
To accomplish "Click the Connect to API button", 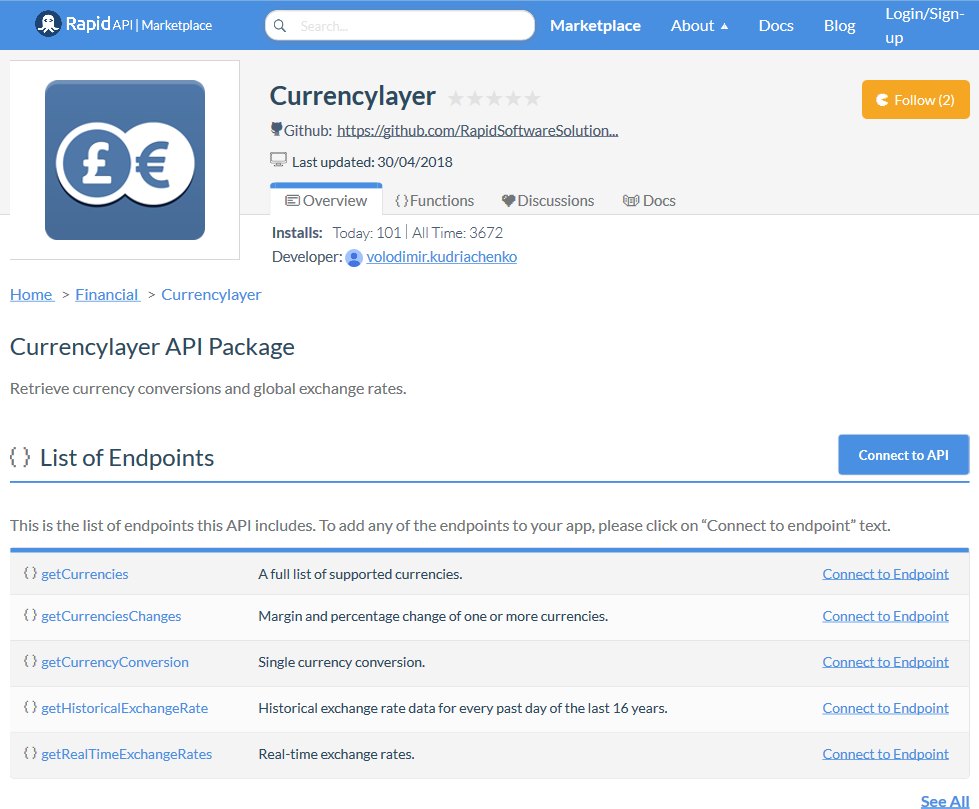I will click(903, 455).
